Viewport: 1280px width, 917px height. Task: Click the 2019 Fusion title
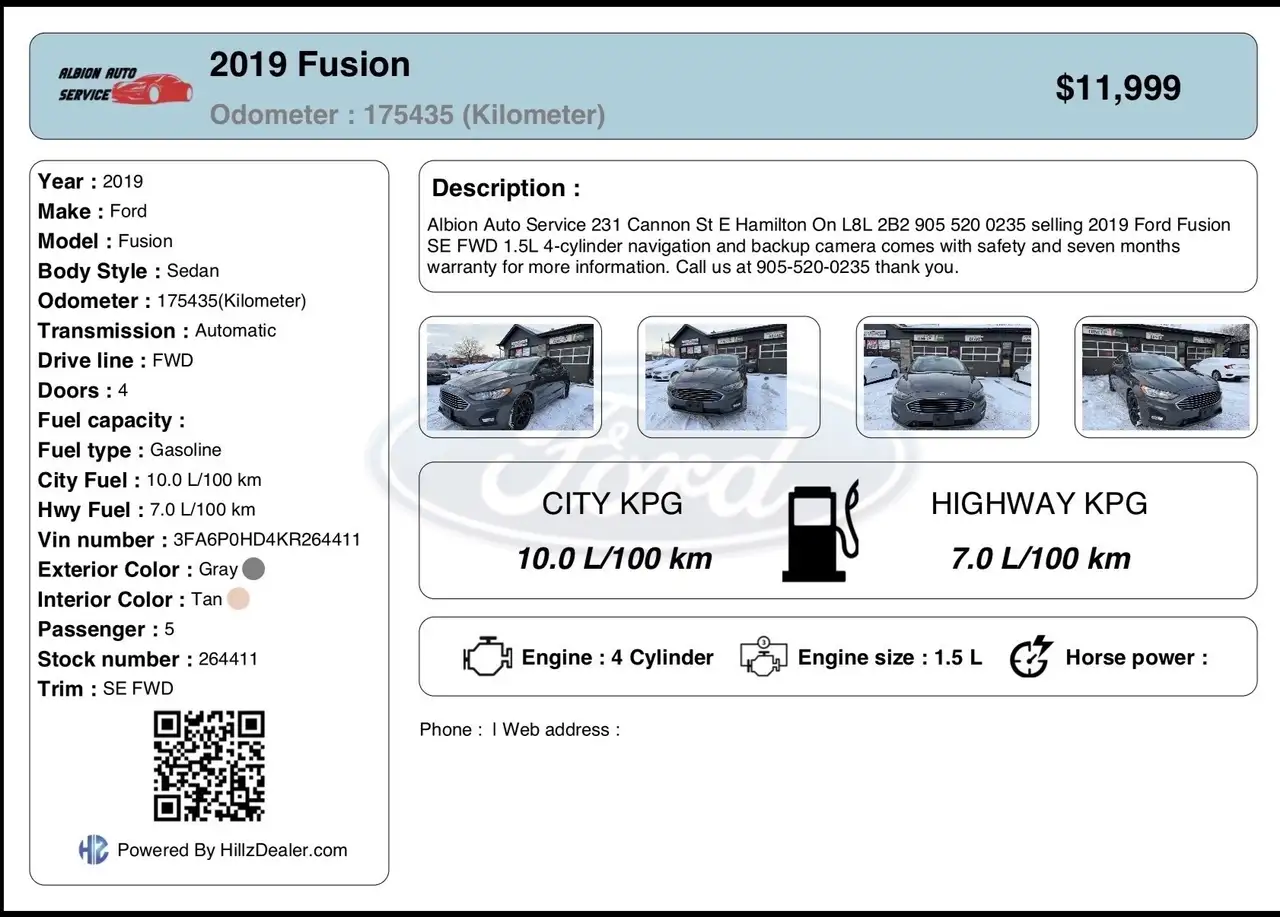click(310, 64)
